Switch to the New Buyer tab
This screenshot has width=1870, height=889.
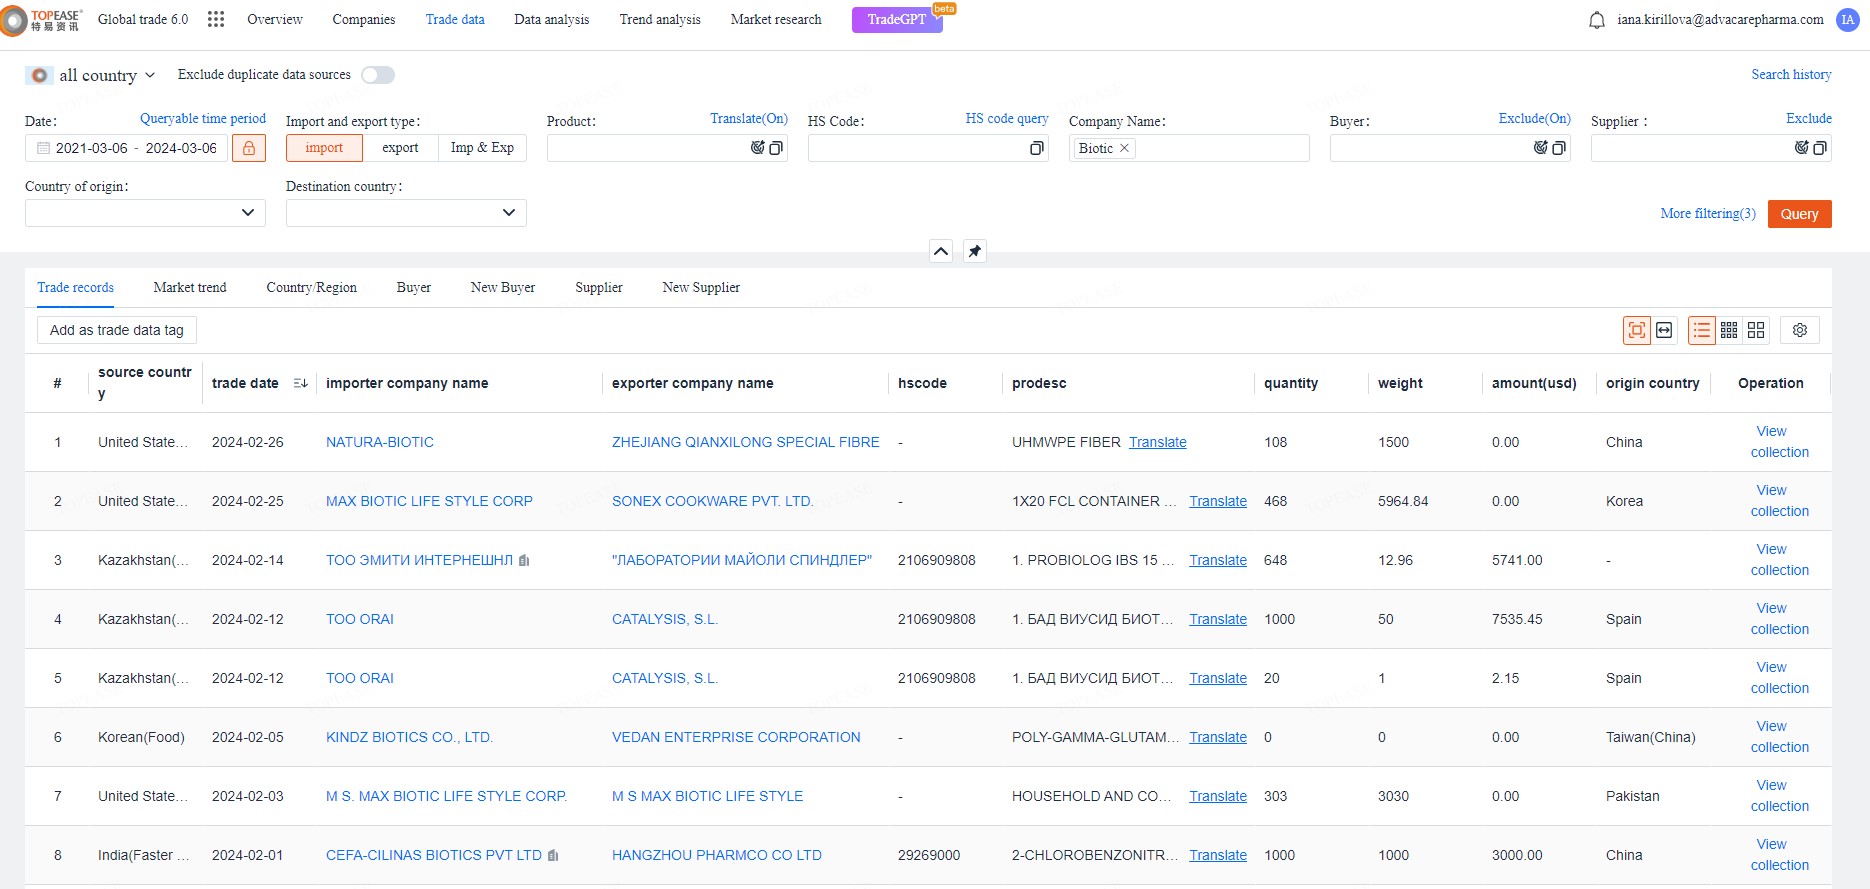pos(503,287)
